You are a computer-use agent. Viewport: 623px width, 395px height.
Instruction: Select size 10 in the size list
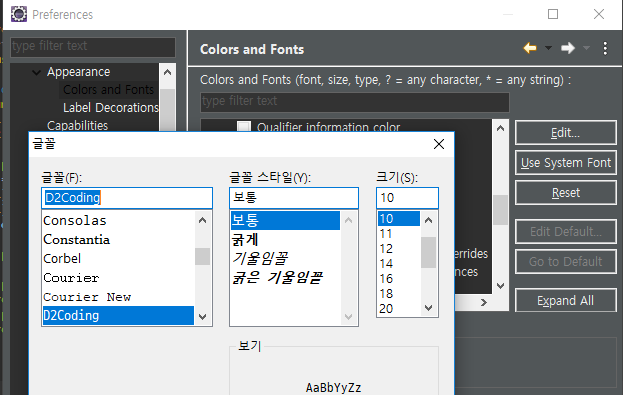click(x=399, y=219)
